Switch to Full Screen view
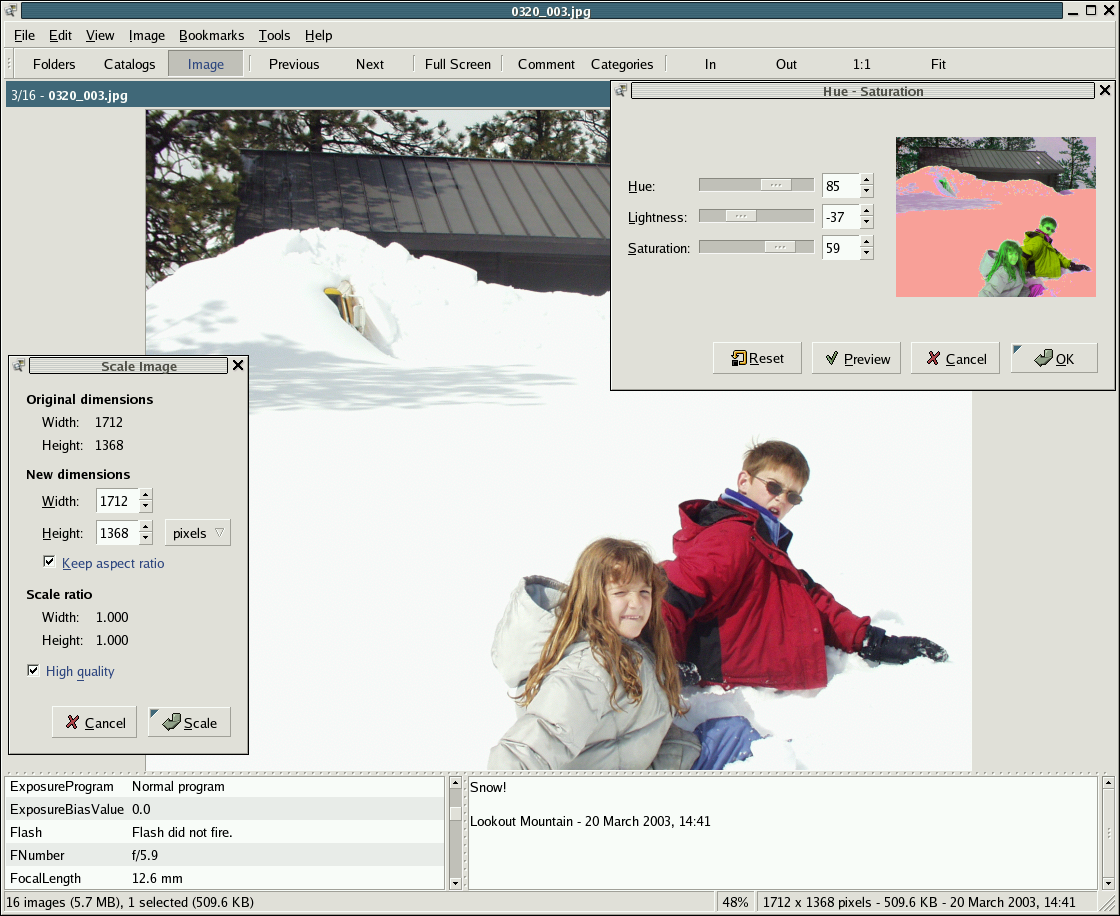1120x916 pixels. 457,64
